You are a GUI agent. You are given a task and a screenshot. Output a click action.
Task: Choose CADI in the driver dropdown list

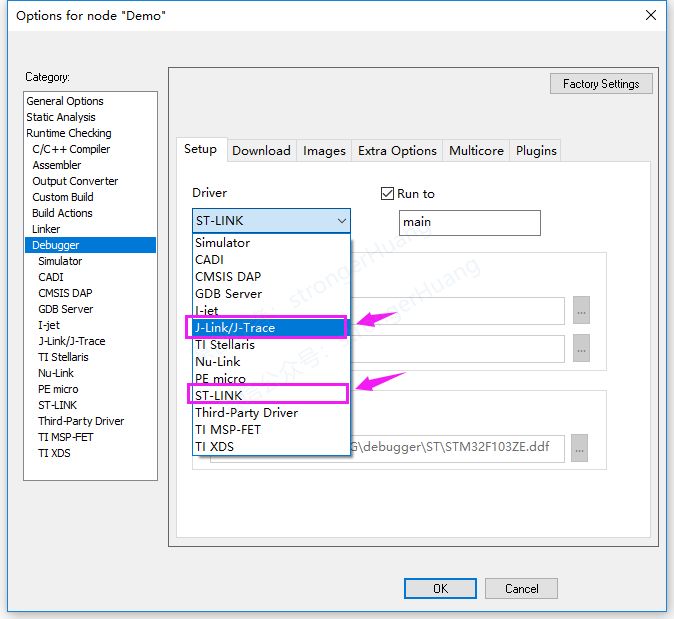tap(271, 260)
